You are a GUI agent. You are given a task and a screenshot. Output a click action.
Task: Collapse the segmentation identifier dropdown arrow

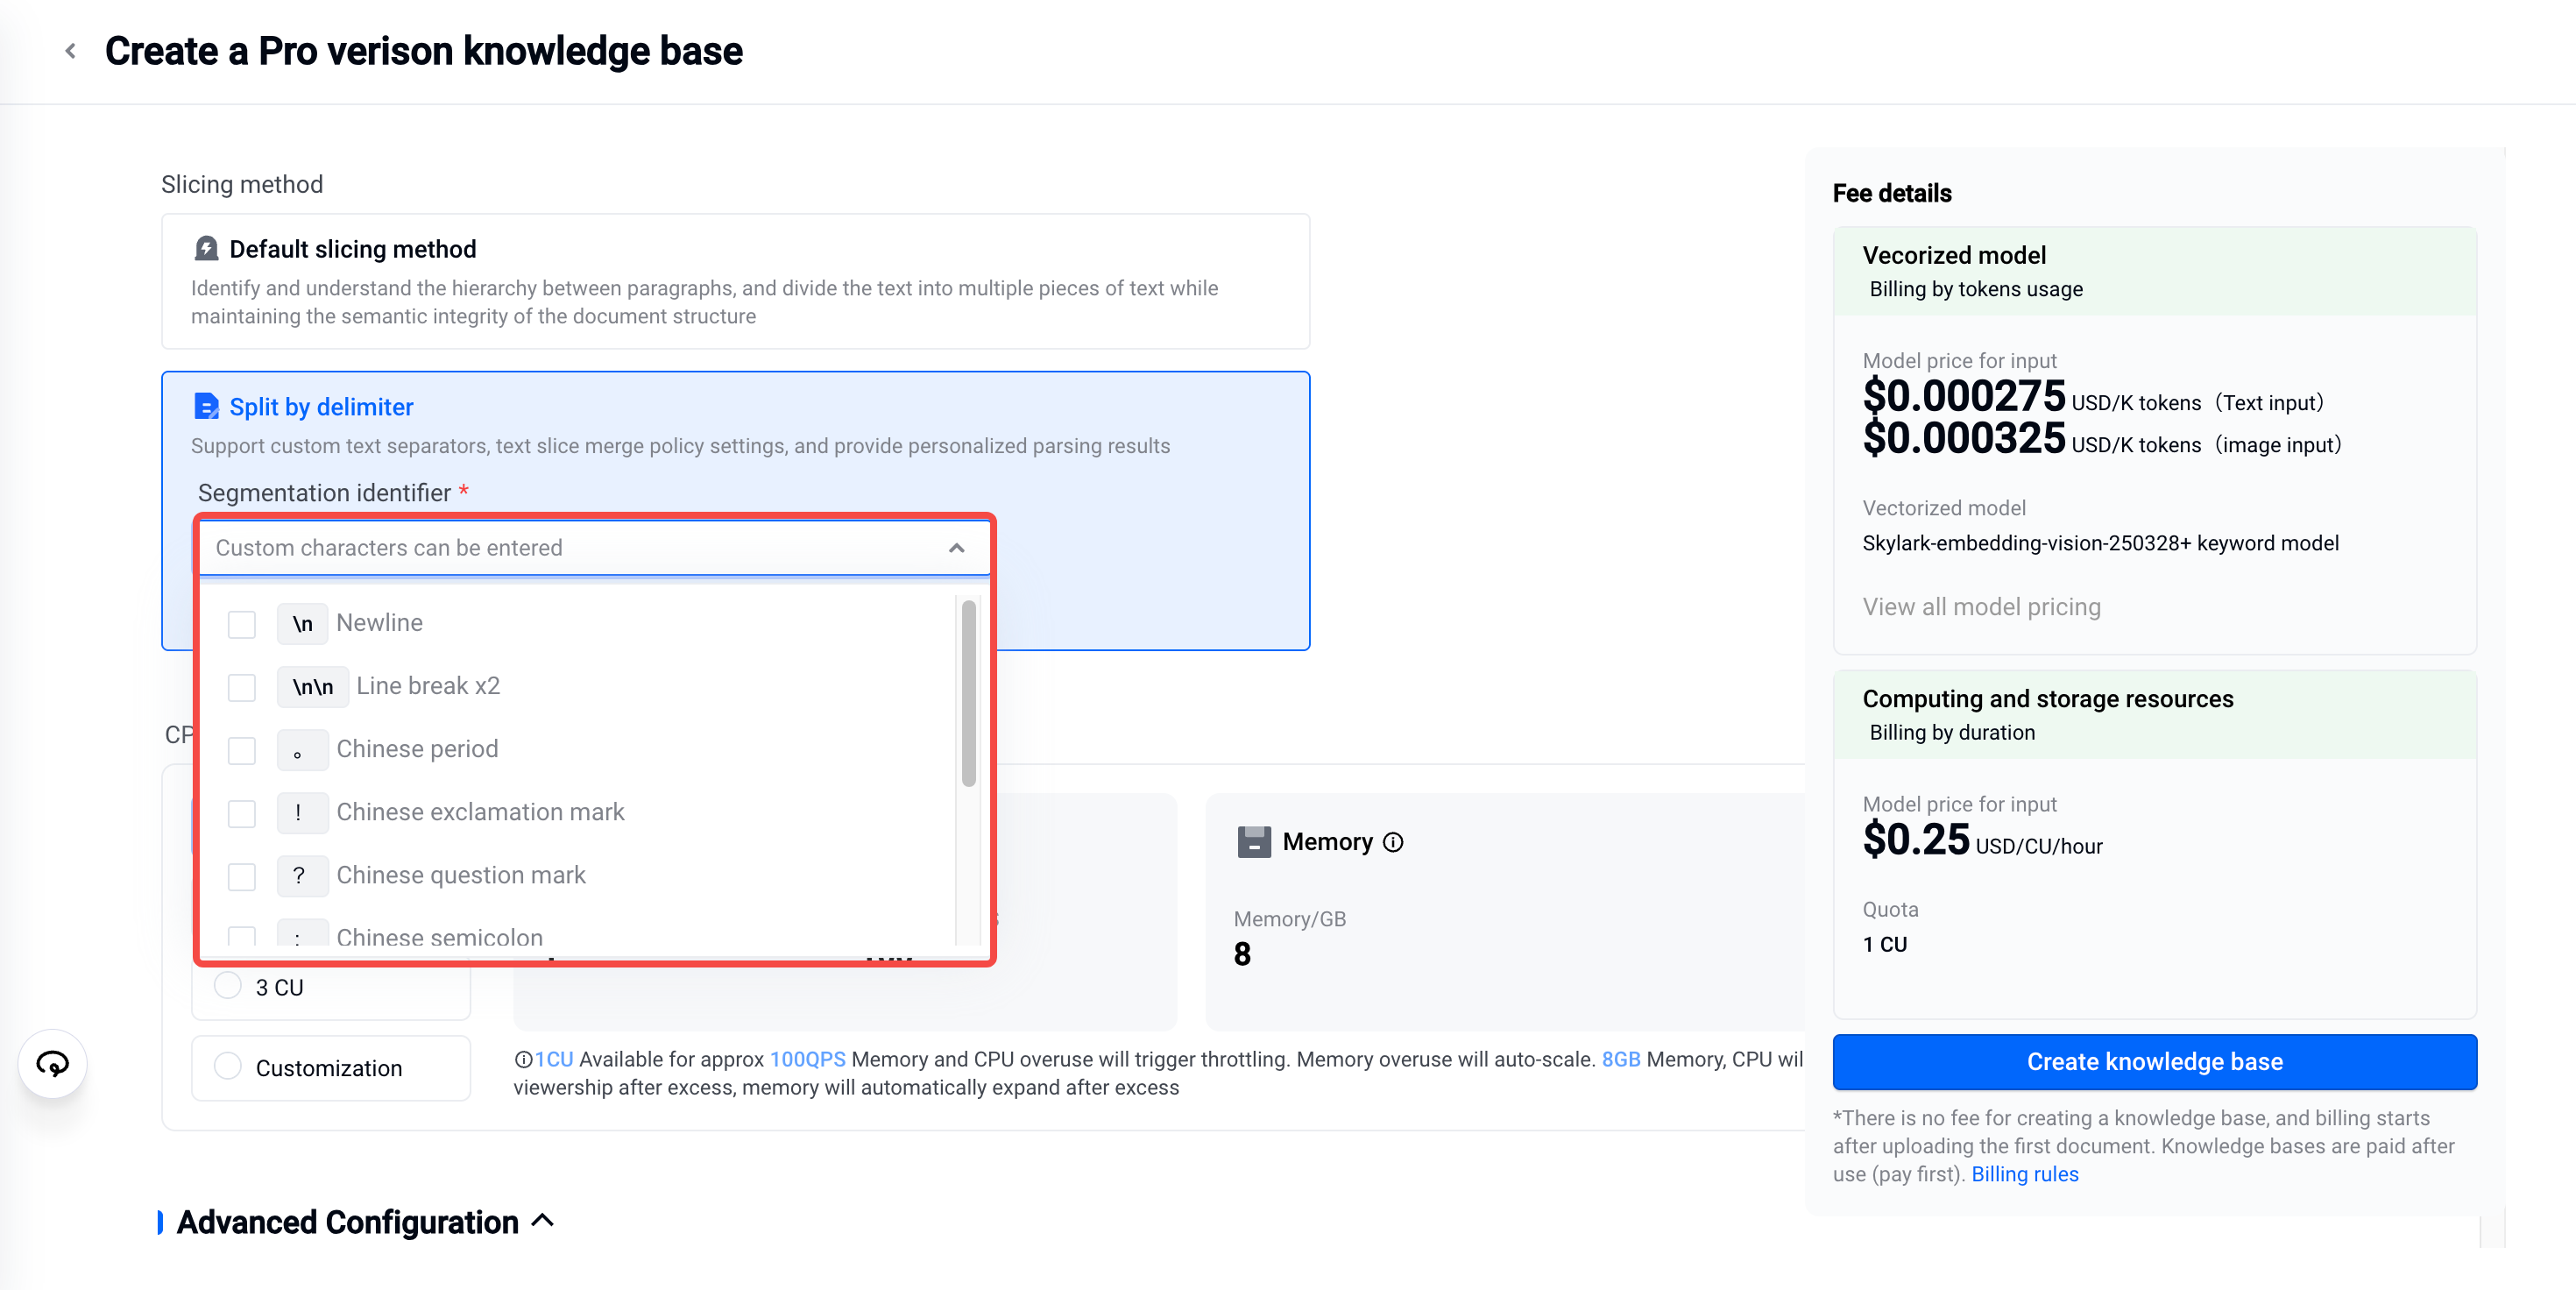click(956, 548)
